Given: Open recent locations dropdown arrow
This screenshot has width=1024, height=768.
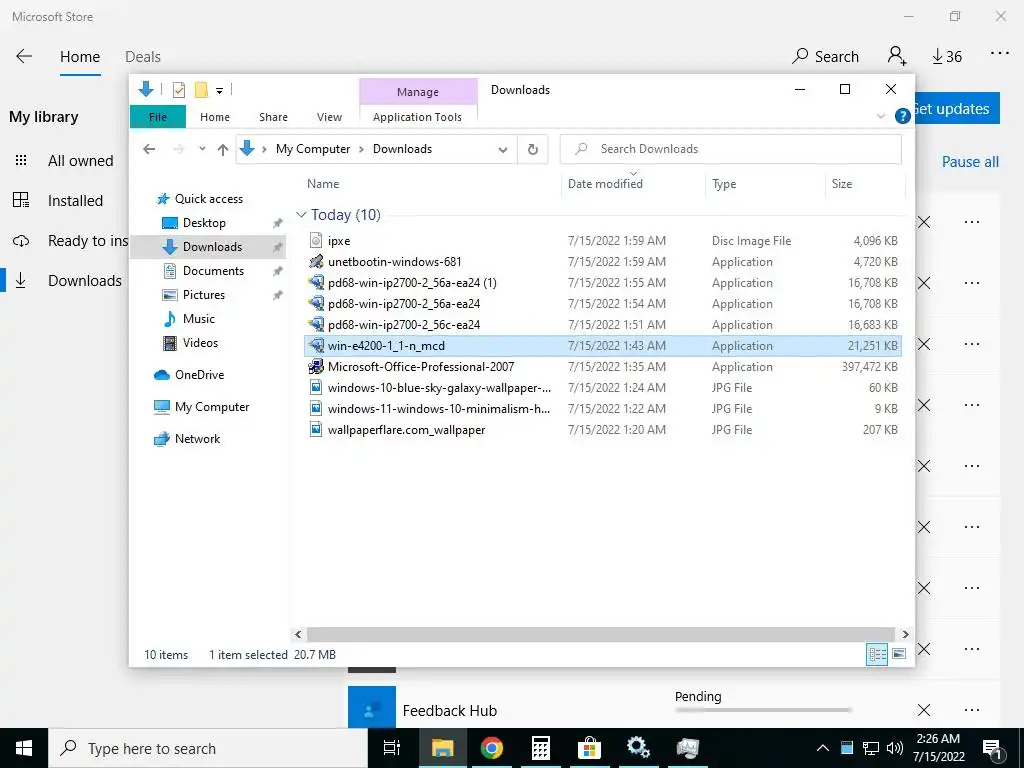Looking at the screenshot, I should [202, 149].
